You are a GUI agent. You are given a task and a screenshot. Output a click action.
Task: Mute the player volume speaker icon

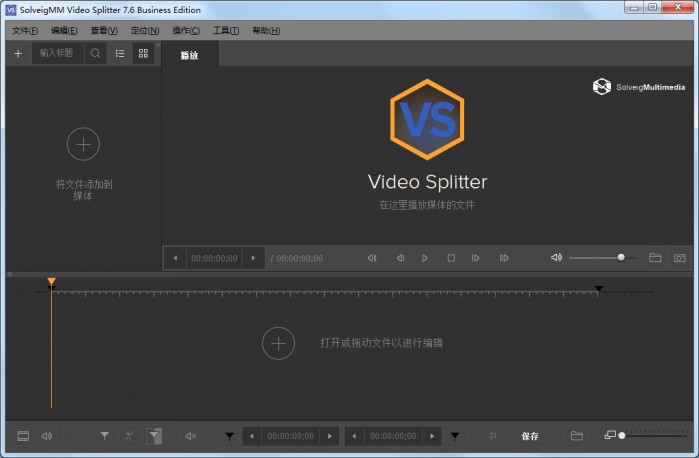point(556,257)
